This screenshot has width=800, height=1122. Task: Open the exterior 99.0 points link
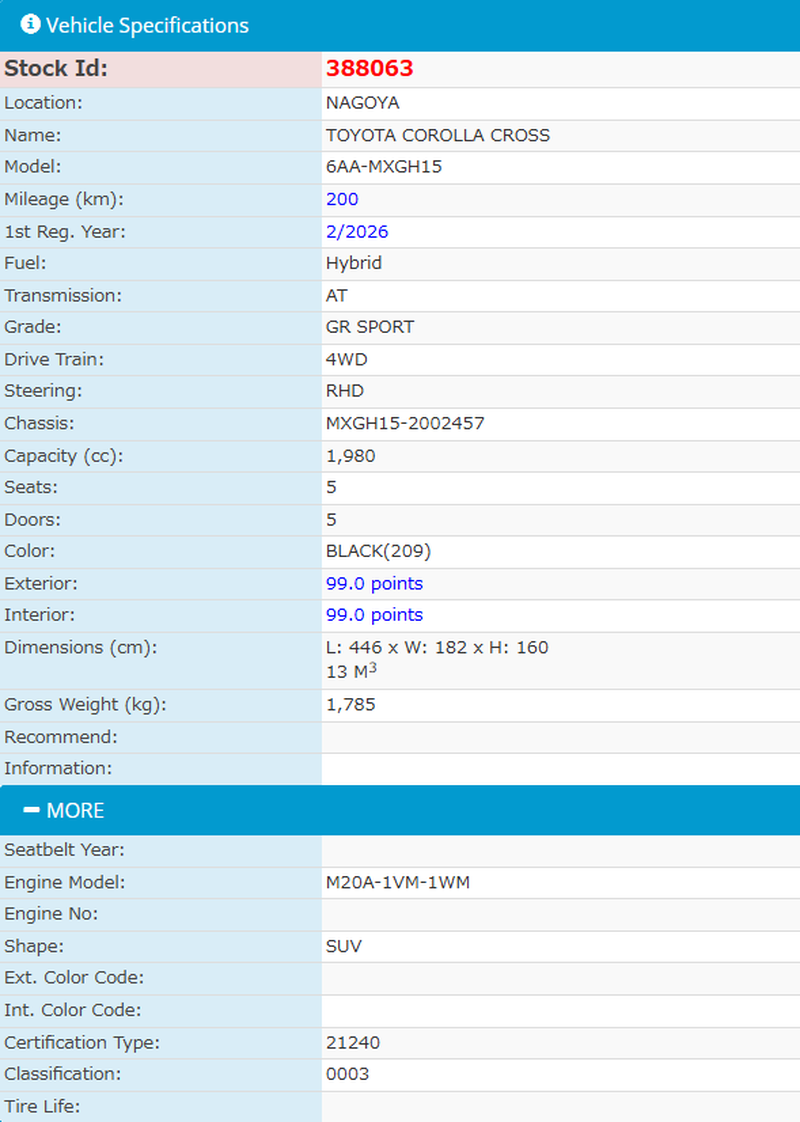click(374, 583)
